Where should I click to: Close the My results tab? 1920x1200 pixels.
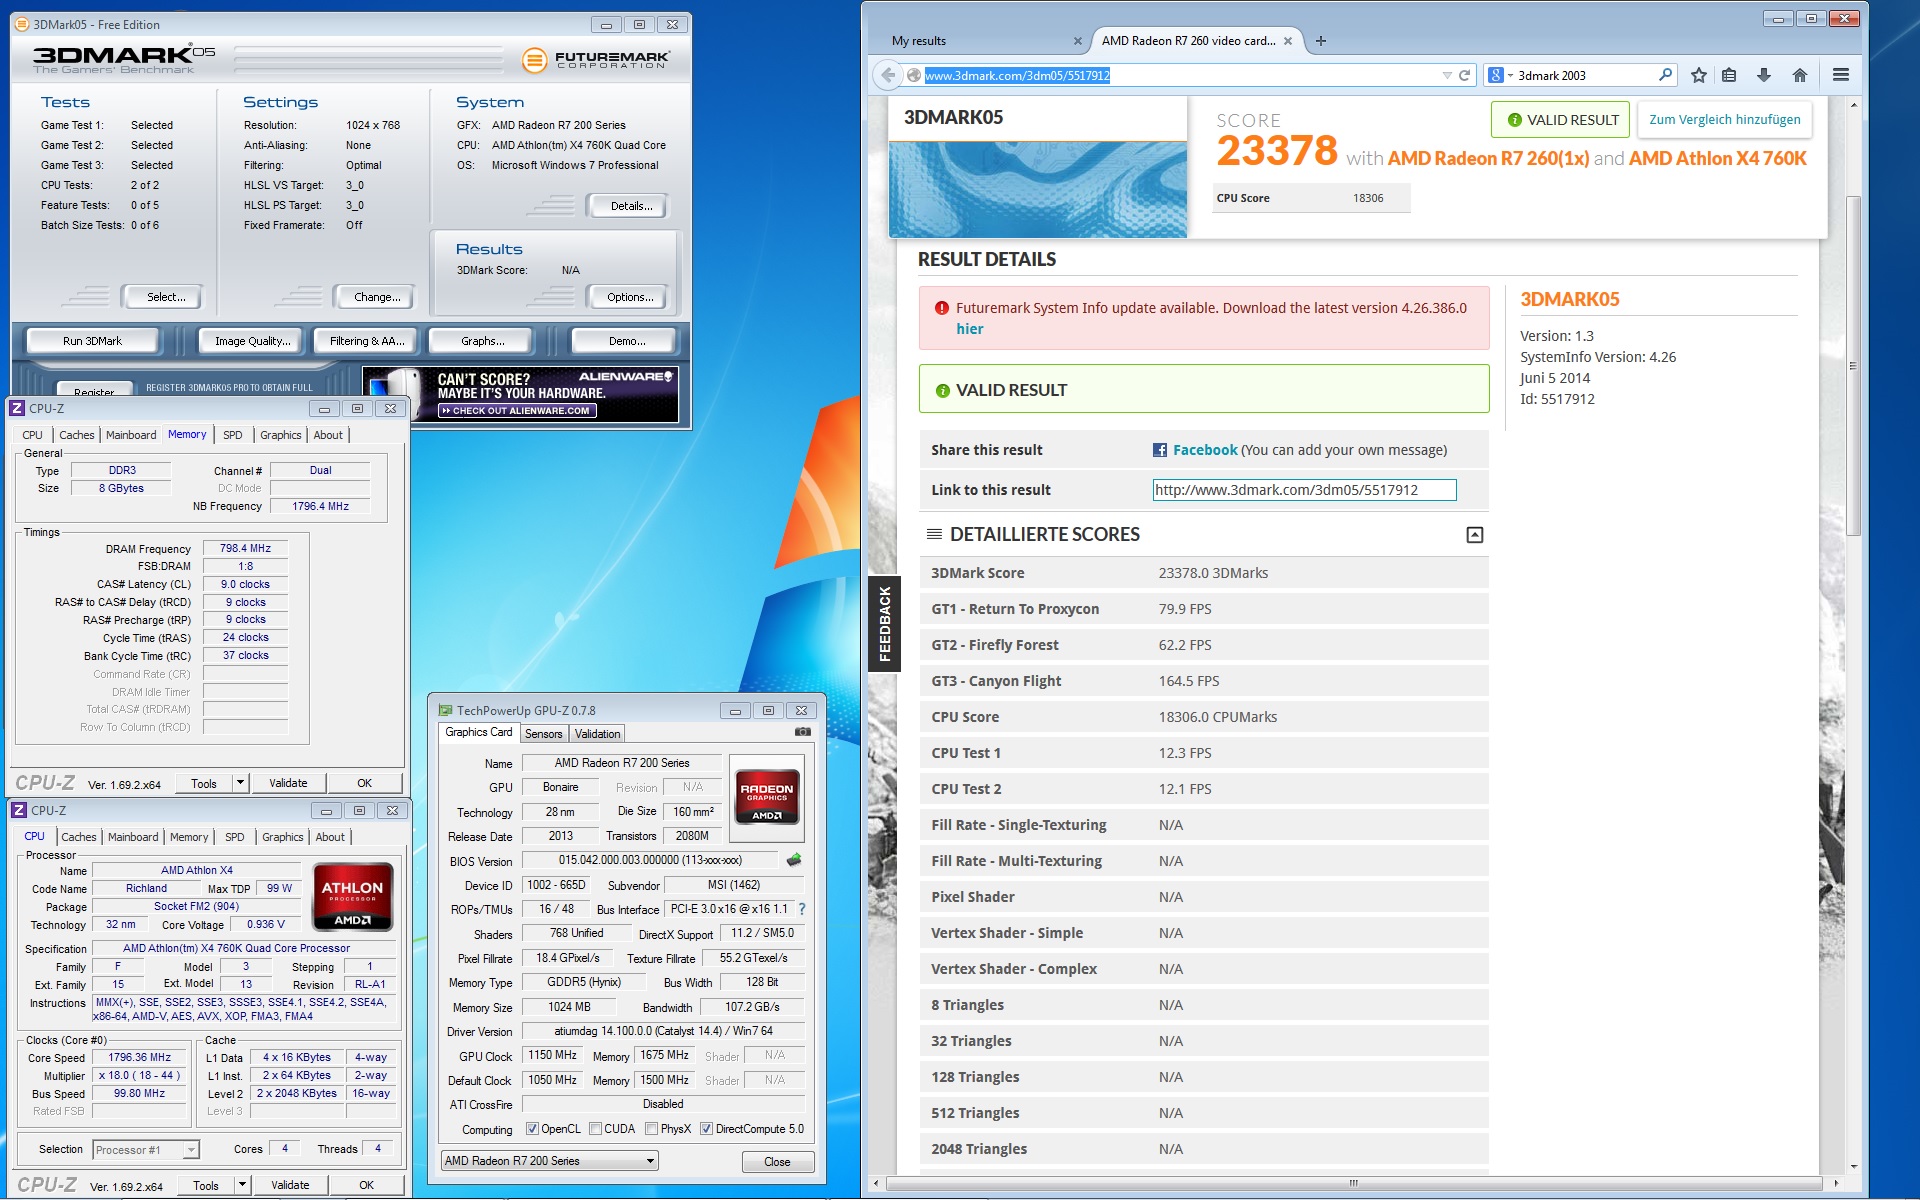click(1077, 41)
